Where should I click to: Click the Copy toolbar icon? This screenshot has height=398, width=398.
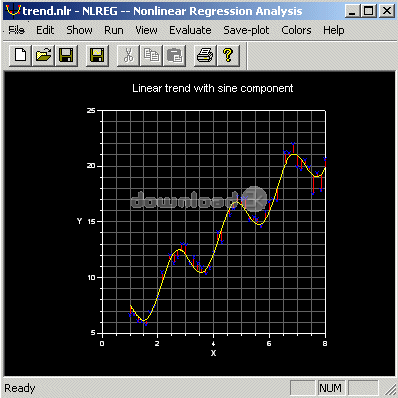[x=151, y=55]
